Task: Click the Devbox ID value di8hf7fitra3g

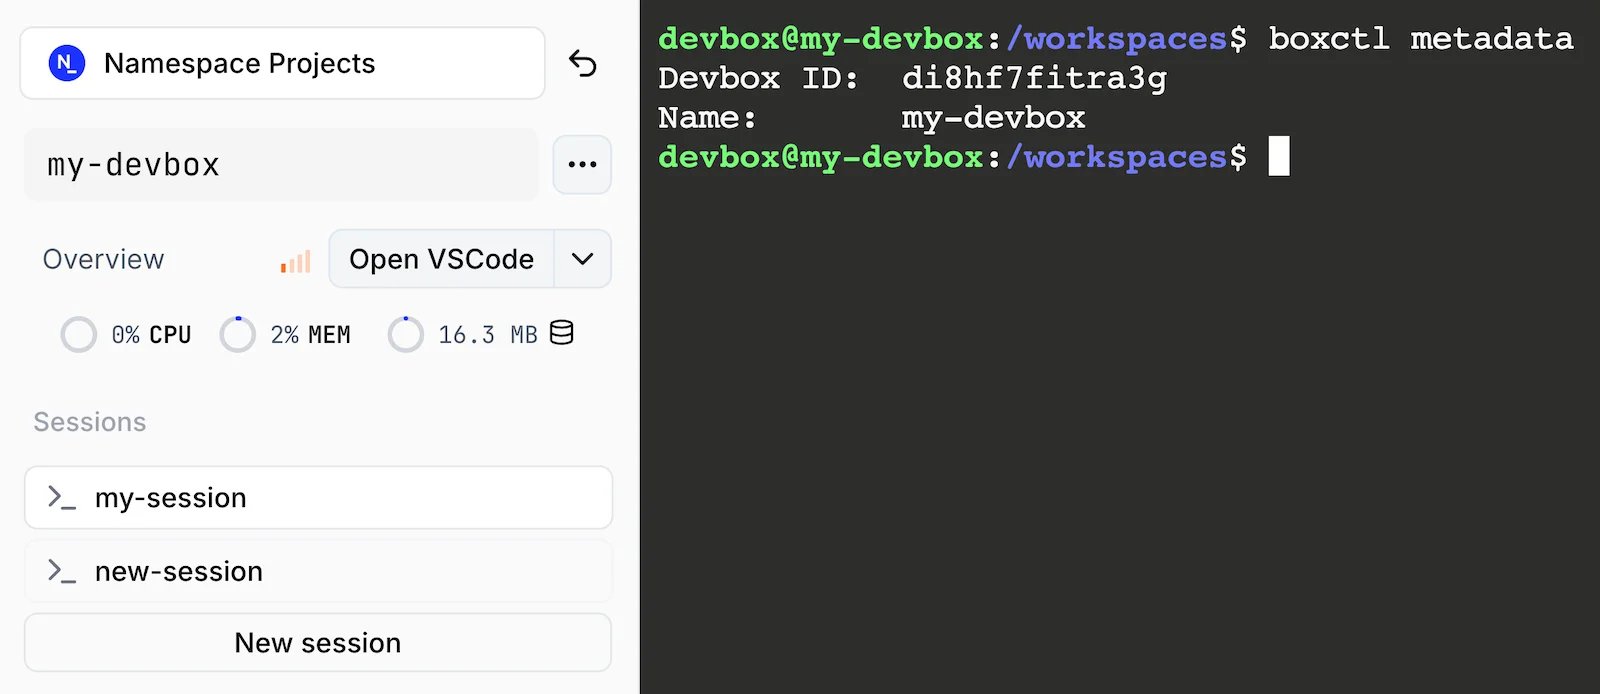Action: pos(1034,78)
